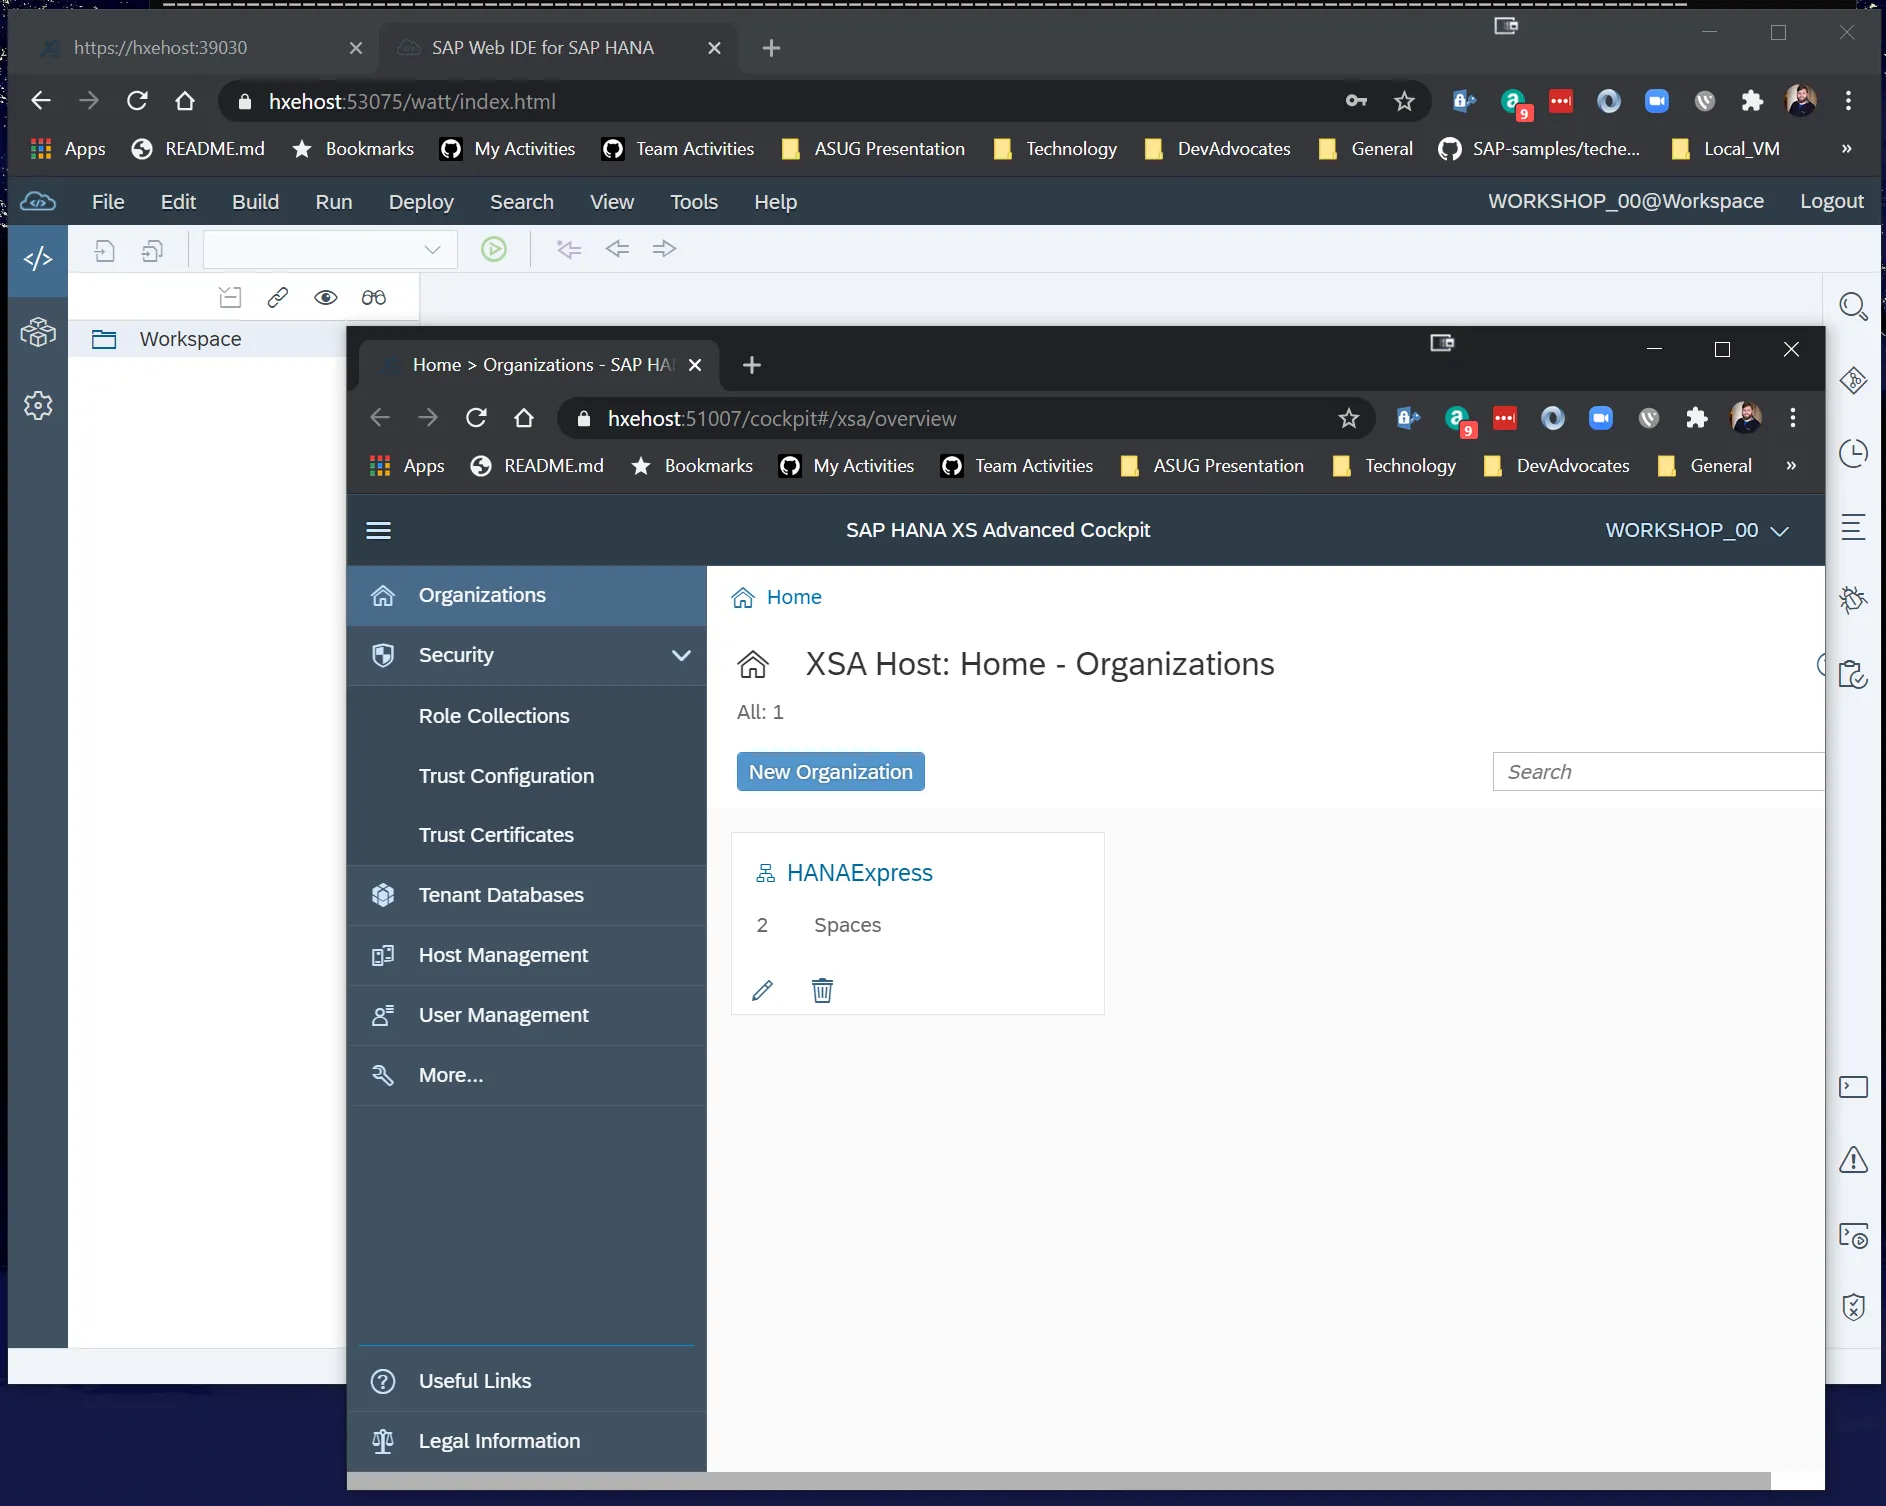The image size is (1886, 1506).
Task: Open the Web IDE Development perspective icon
Action: pyautogui.click(x=38, y=260)
